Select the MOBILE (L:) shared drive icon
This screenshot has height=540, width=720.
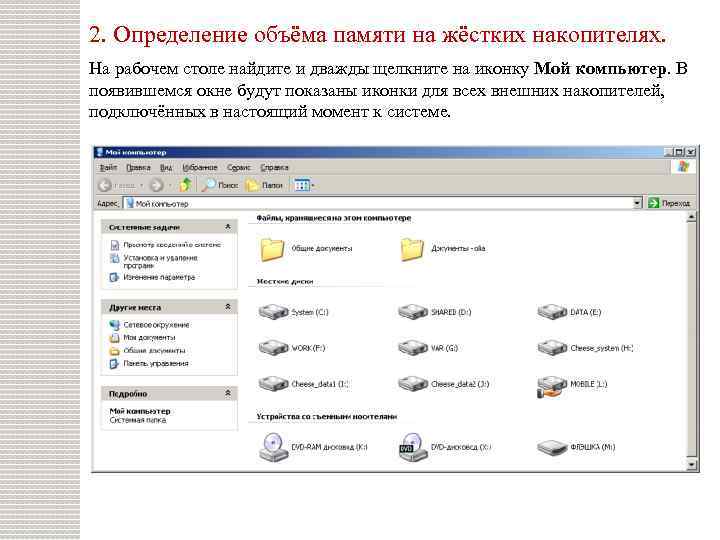point(552,386)
